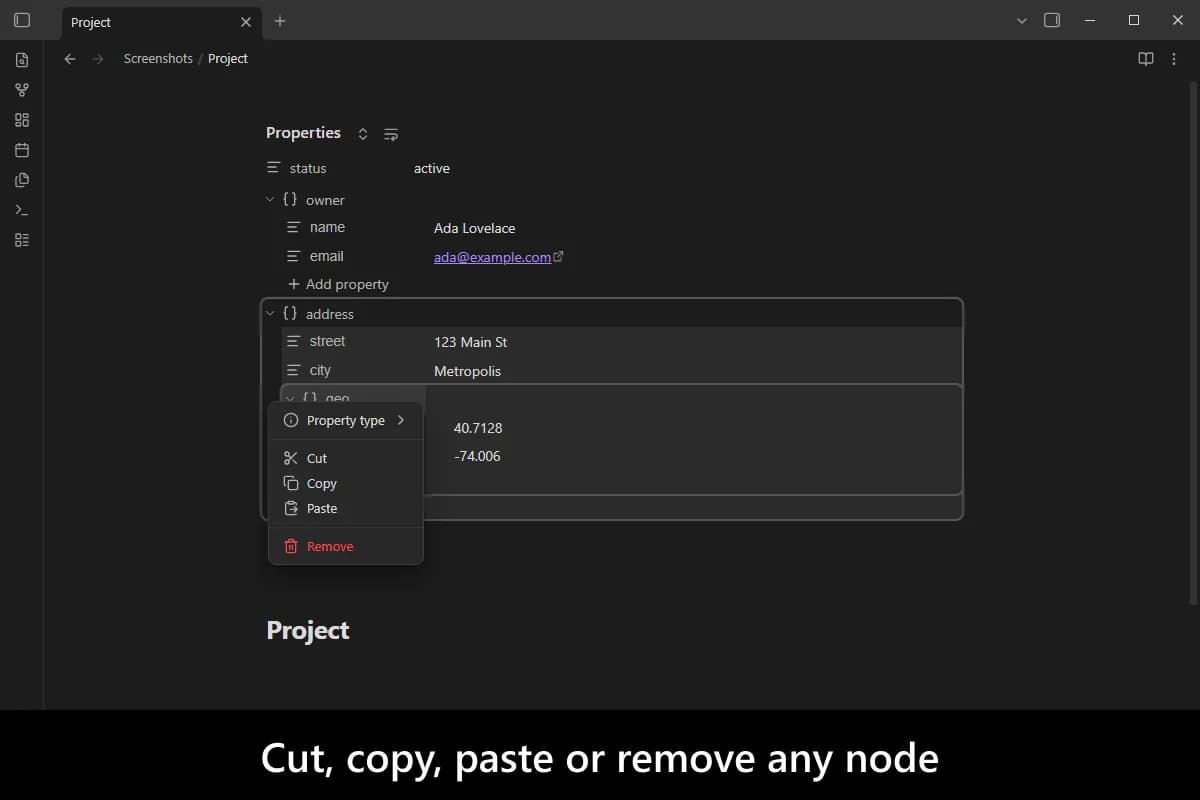Image resolution: width=1200 pixels, height=800 pixels.
Task: Click the status property key
Action: [308, 169]
